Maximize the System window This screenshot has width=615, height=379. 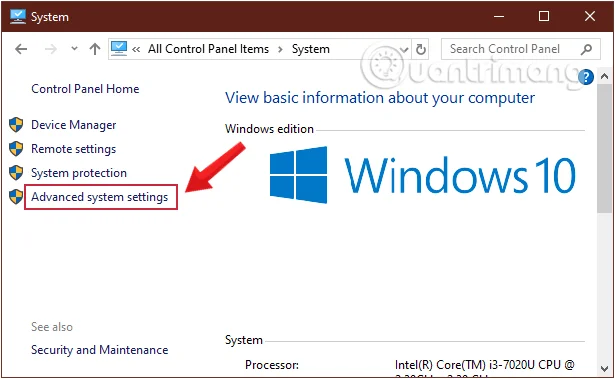[544, 16]
